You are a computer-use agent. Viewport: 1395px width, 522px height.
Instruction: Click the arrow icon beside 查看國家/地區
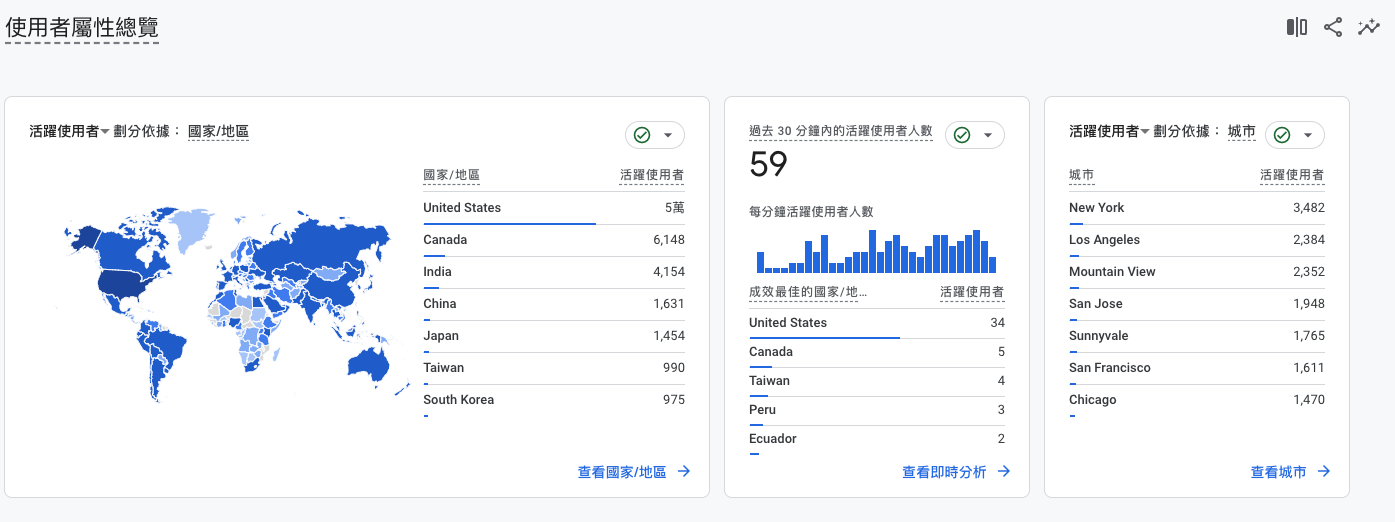684,471
